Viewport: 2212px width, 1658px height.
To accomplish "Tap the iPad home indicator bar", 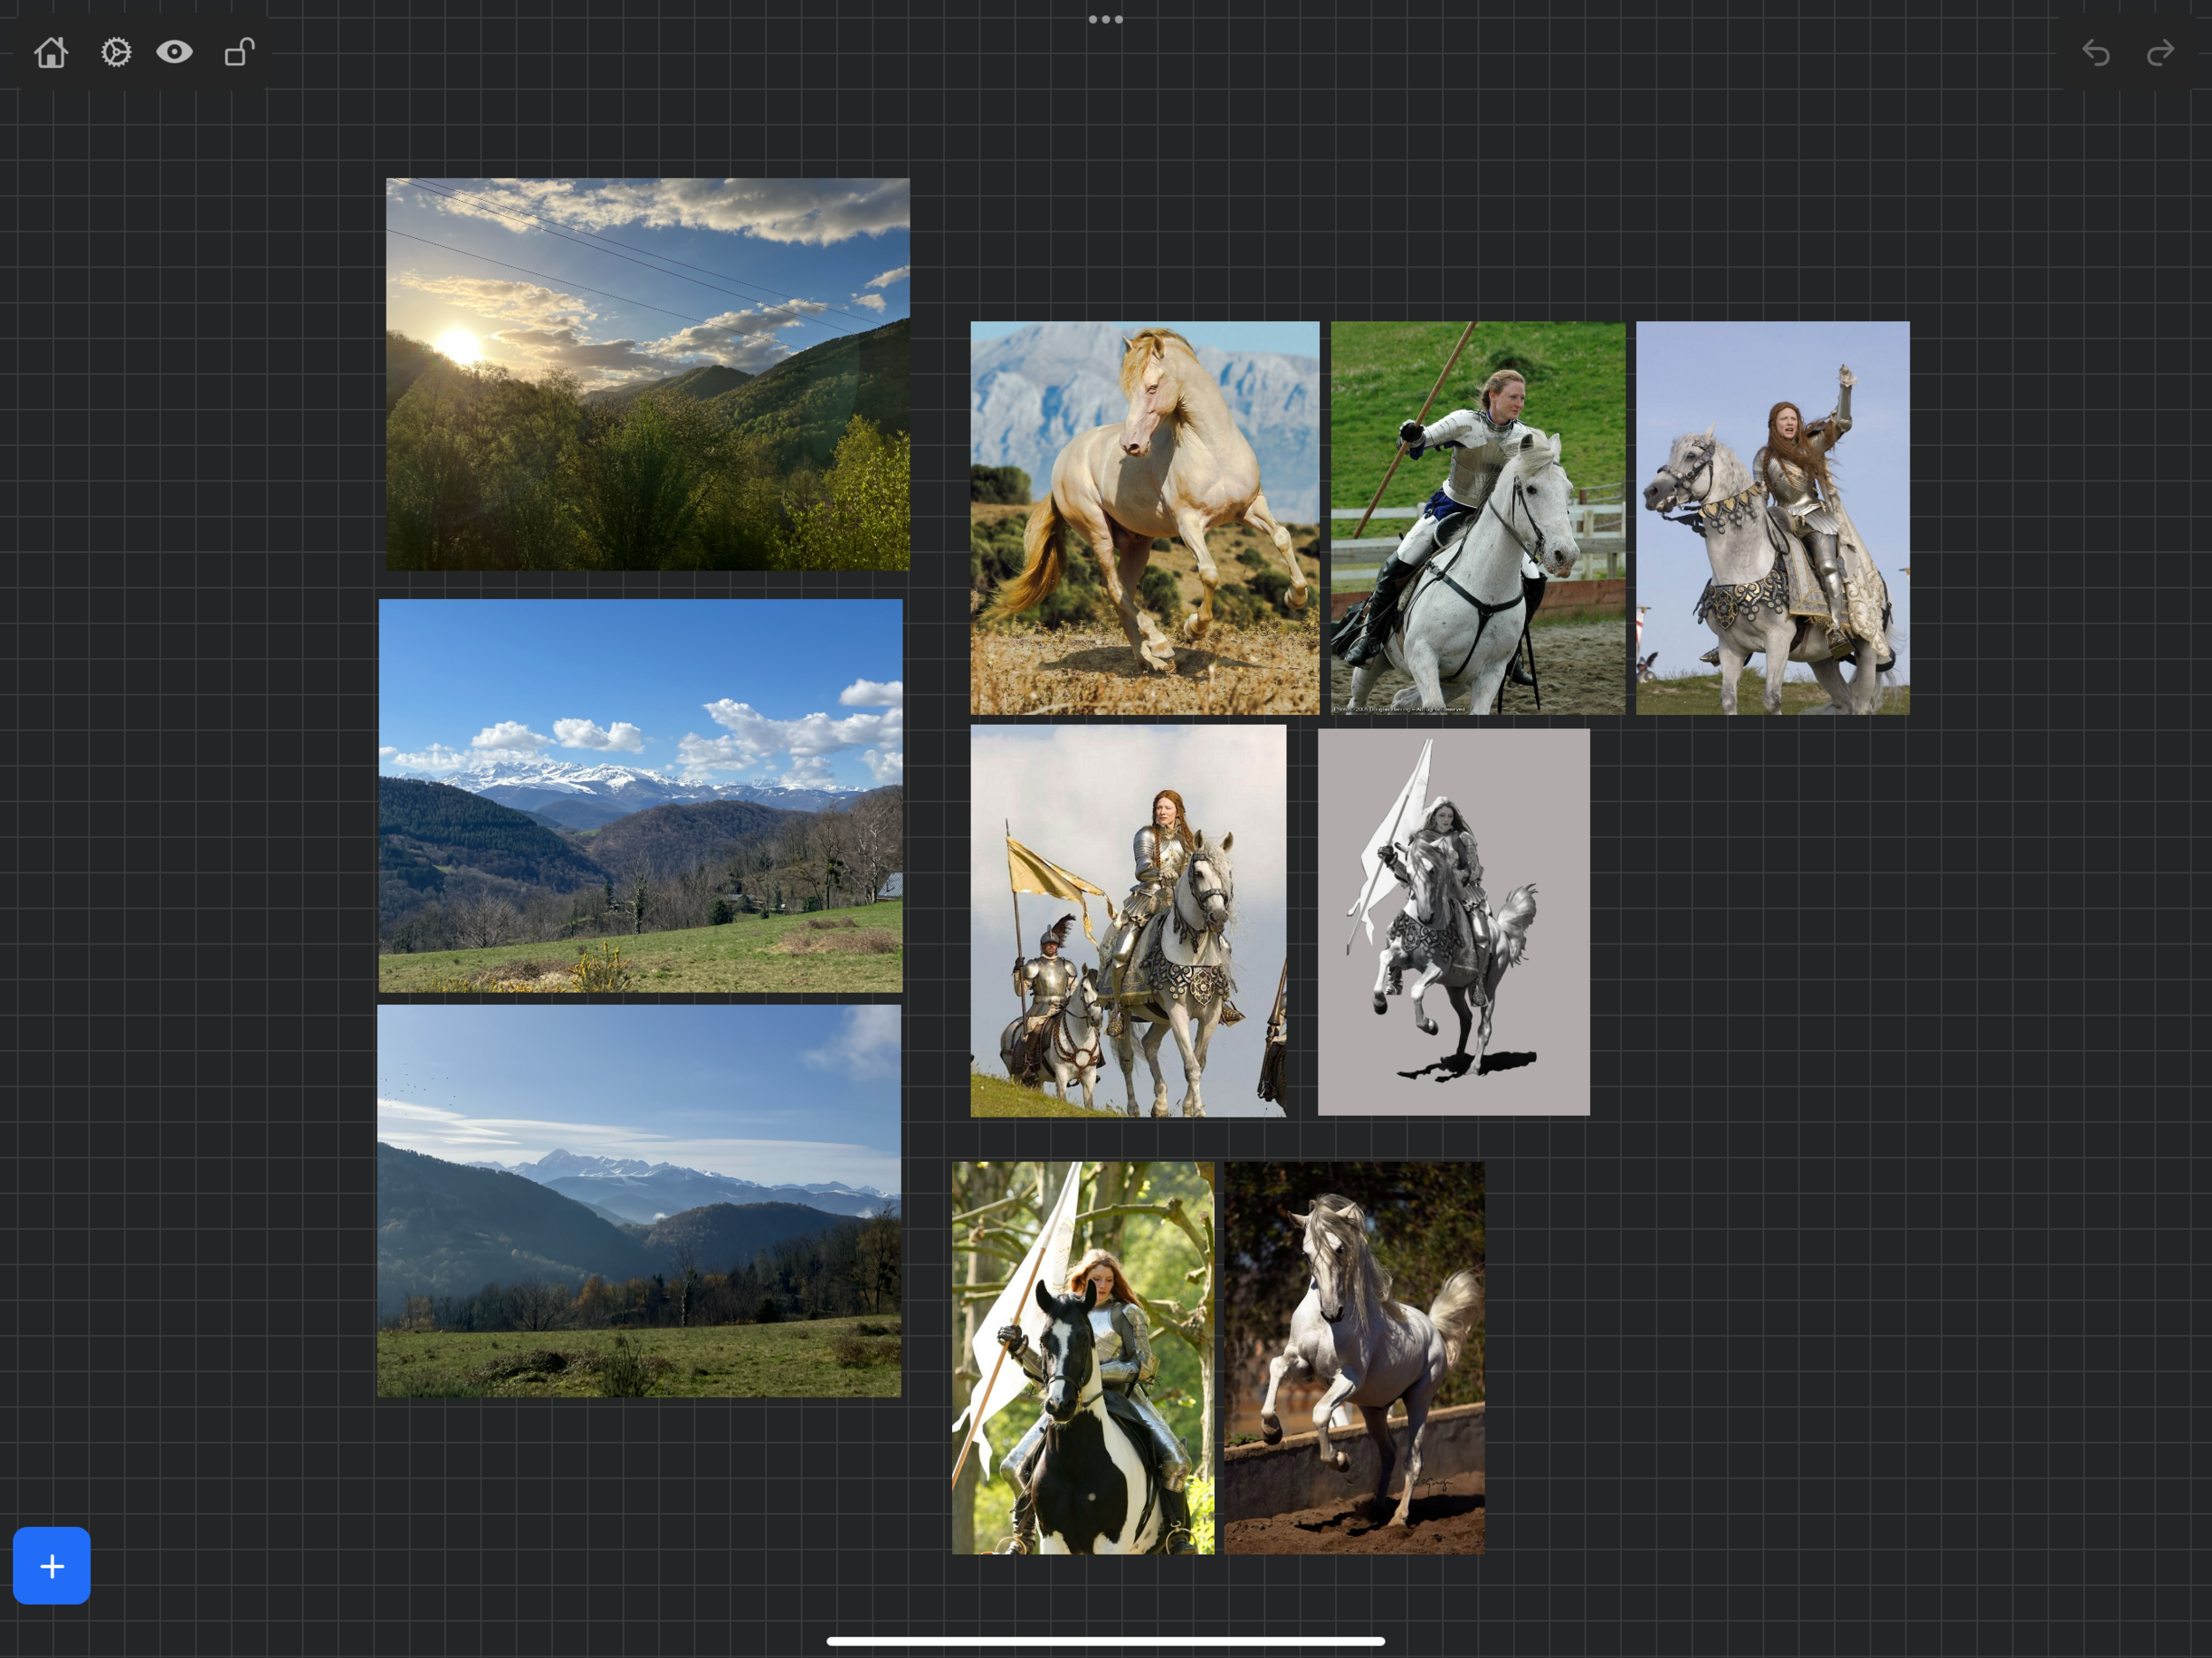I will click(1105, 1640).
